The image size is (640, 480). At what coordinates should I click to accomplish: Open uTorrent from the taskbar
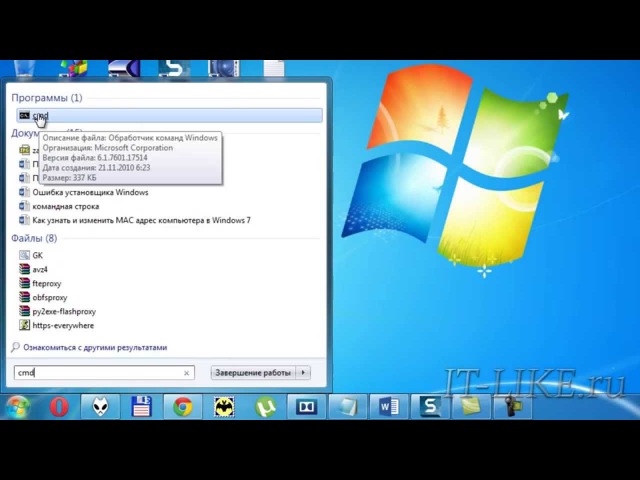coord(265,407)
